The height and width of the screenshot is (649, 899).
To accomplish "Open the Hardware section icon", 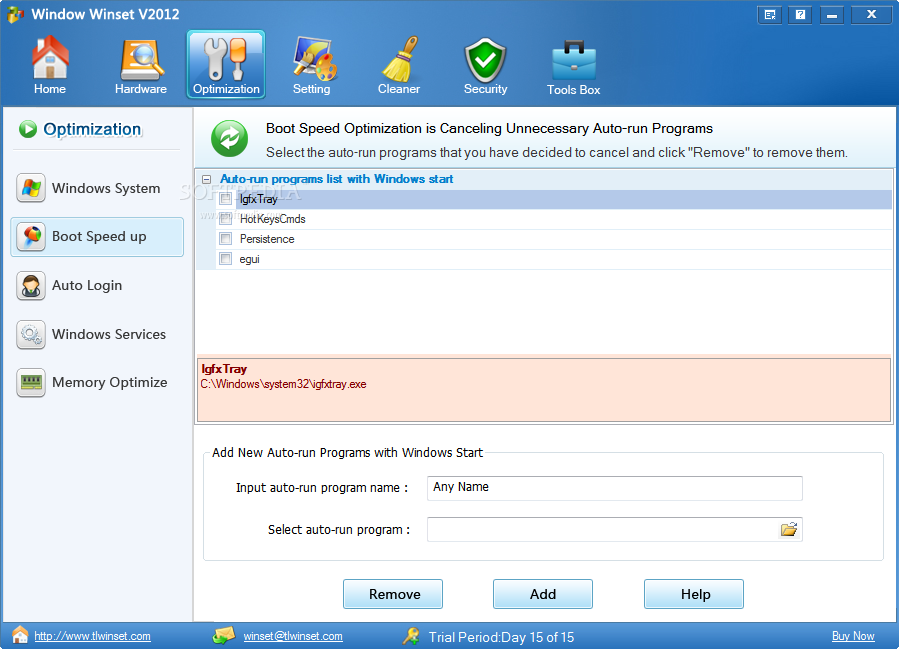I will point(141,60).
